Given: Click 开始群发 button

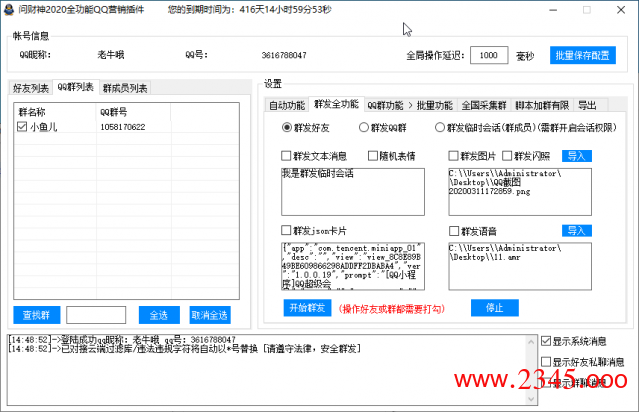Looking at the screenshot, I should pyautogui.click(x=307, y=308).
